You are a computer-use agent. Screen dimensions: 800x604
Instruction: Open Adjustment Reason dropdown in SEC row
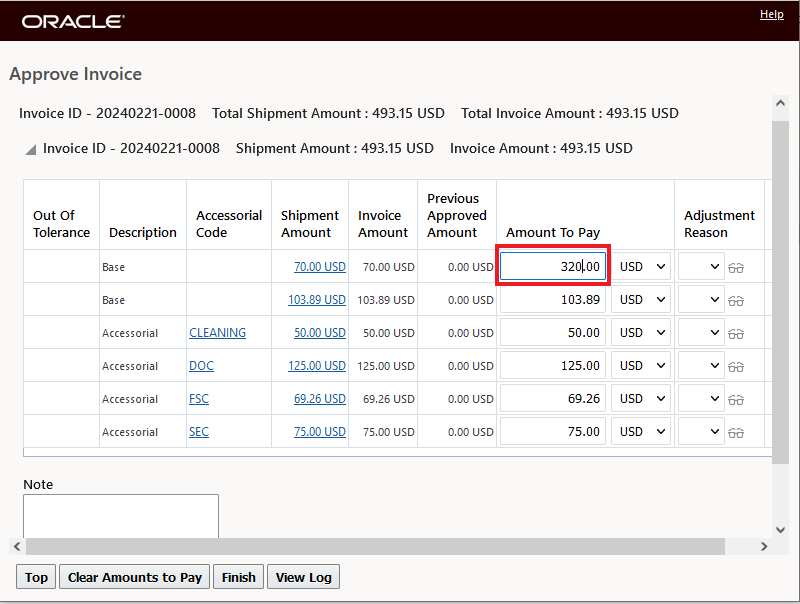[x=701, y=432]
